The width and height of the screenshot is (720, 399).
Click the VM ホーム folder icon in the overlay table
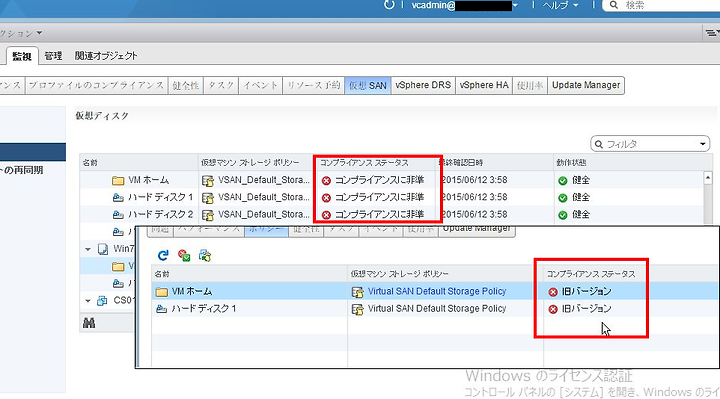161,292
